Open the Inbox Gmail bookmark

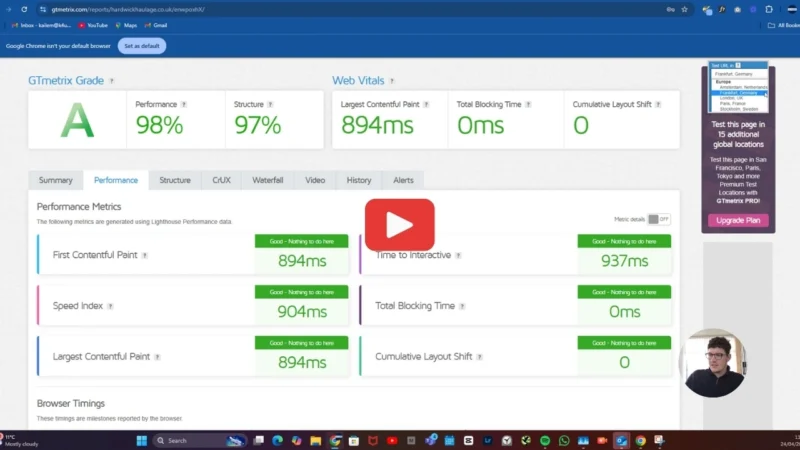coord(41,25)
